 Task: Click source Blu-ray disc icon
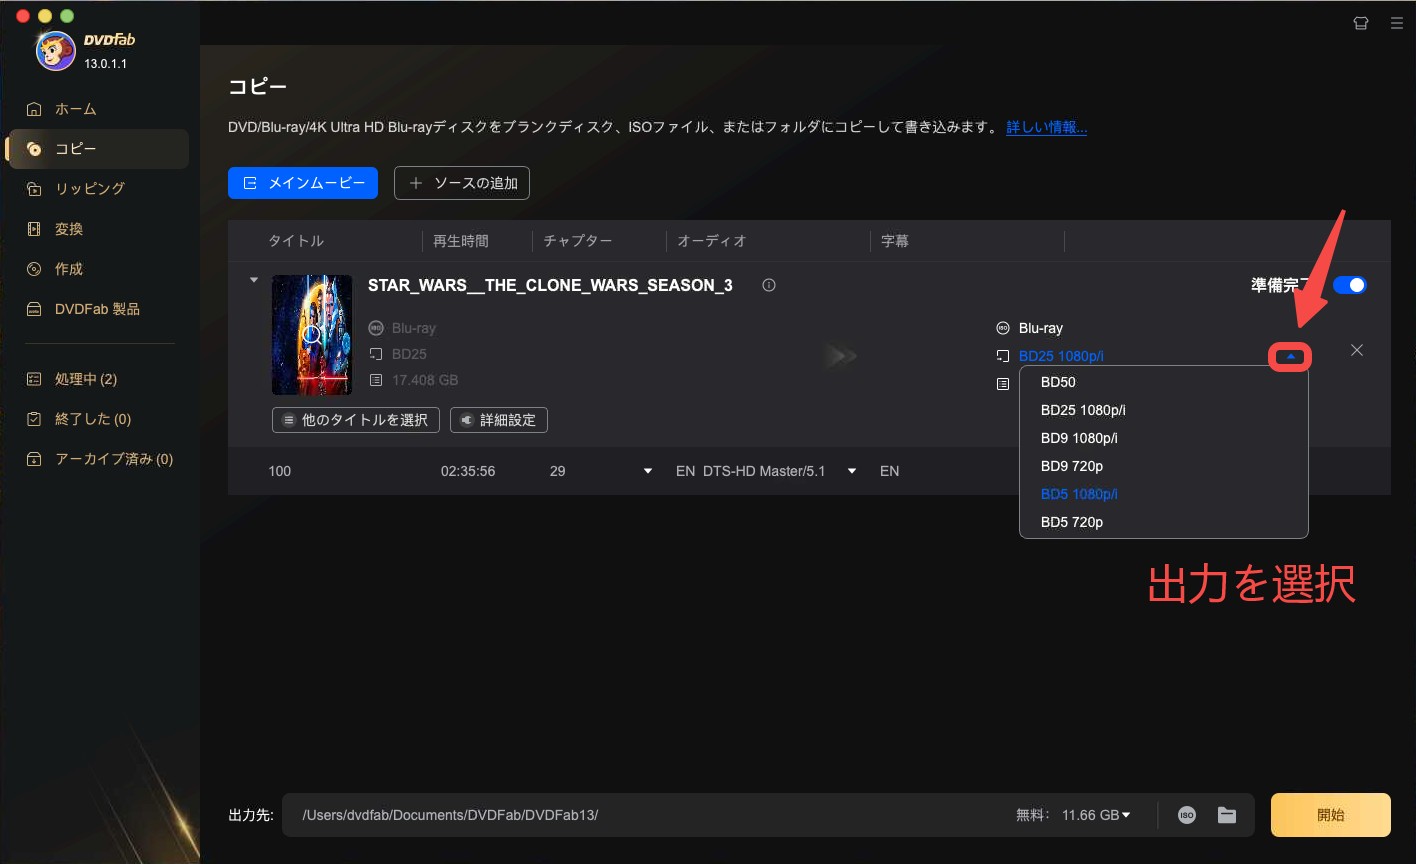point(376,328)
